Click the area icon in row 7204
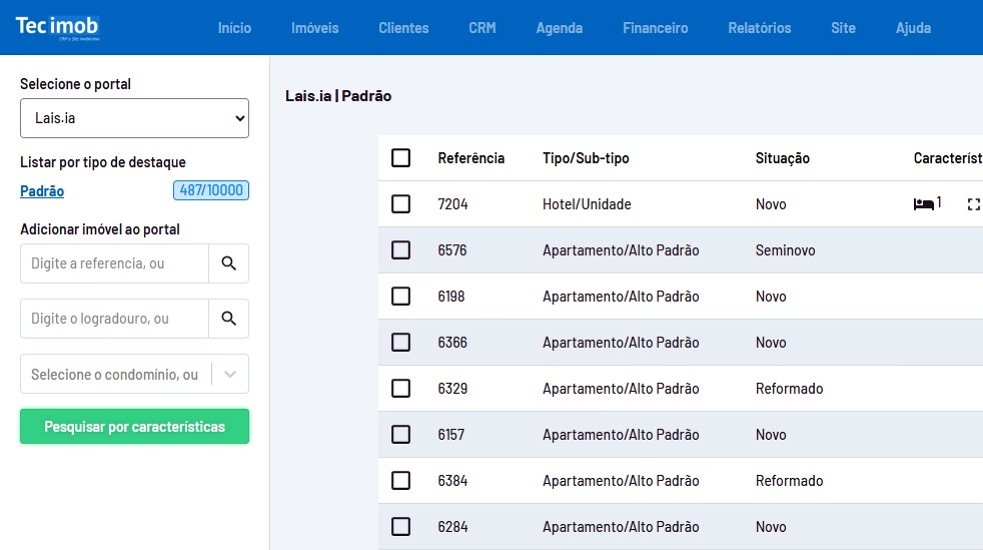The width and height of the screenshot is (983, 550). 973,205
